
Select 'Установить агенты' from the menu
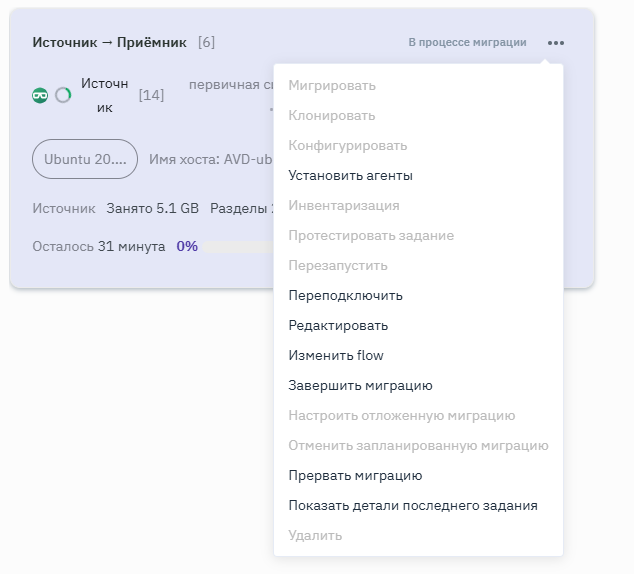[350, 176]
